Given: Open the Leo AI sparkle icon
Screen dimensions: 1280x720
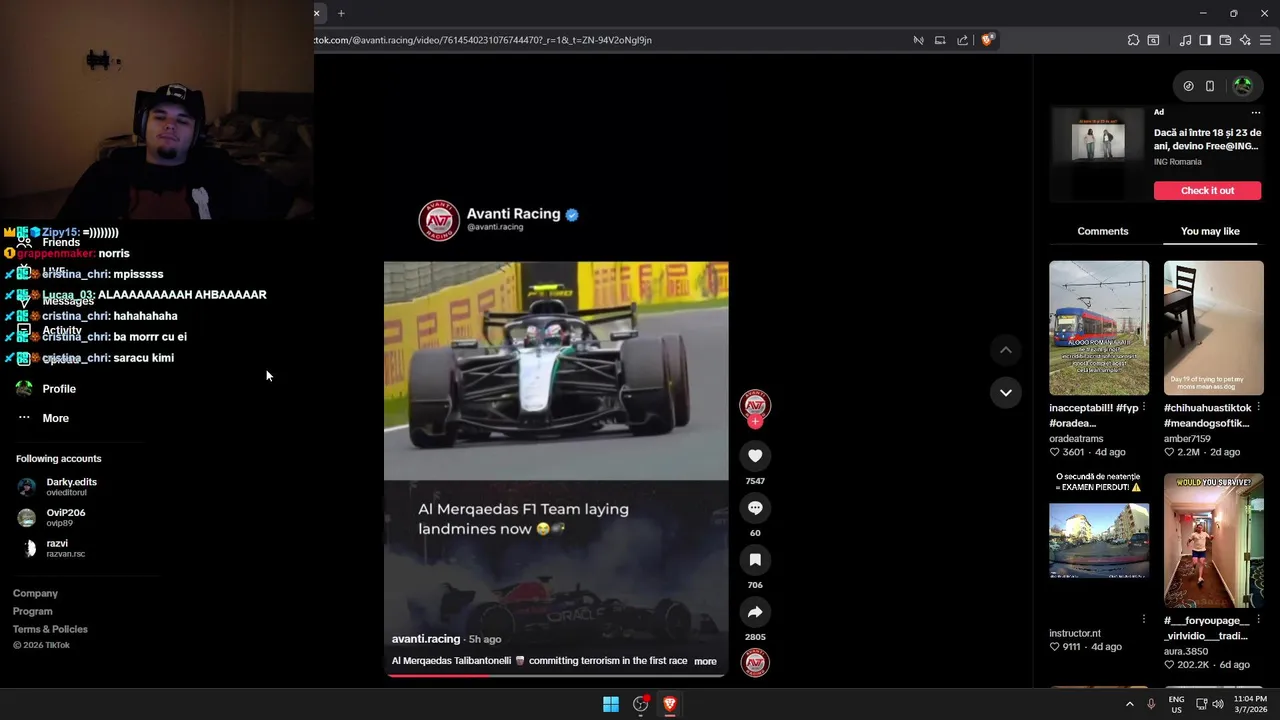Looking at the screenshot, I should [1245, 40].
